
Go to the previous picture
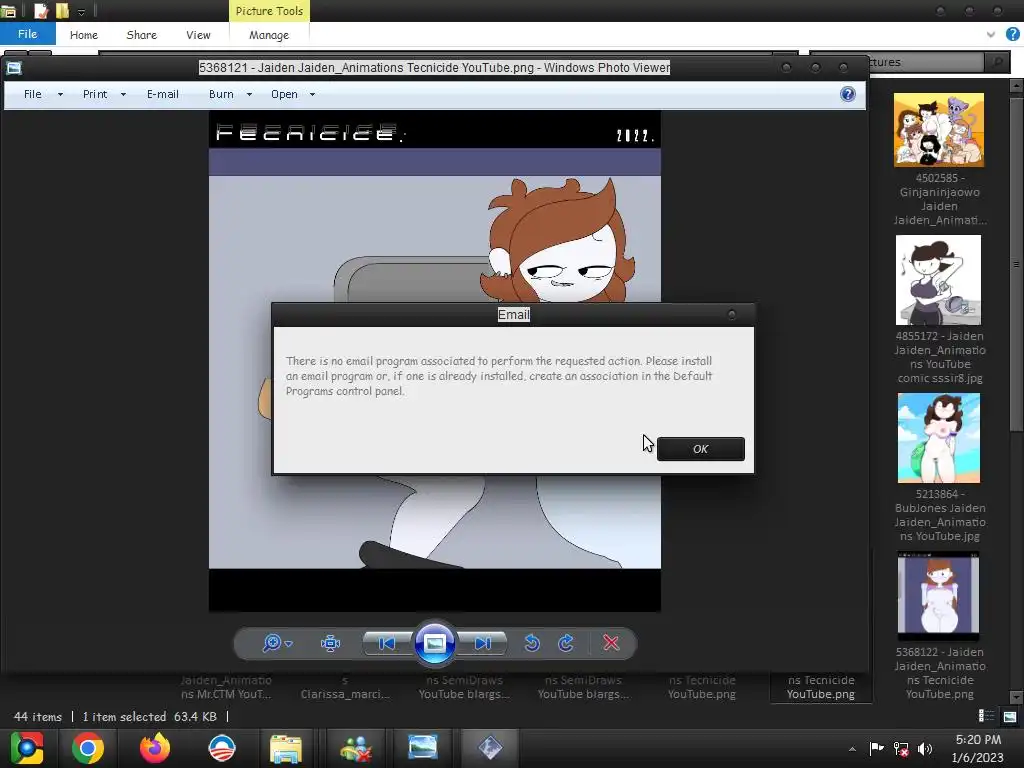coord(387,643)
